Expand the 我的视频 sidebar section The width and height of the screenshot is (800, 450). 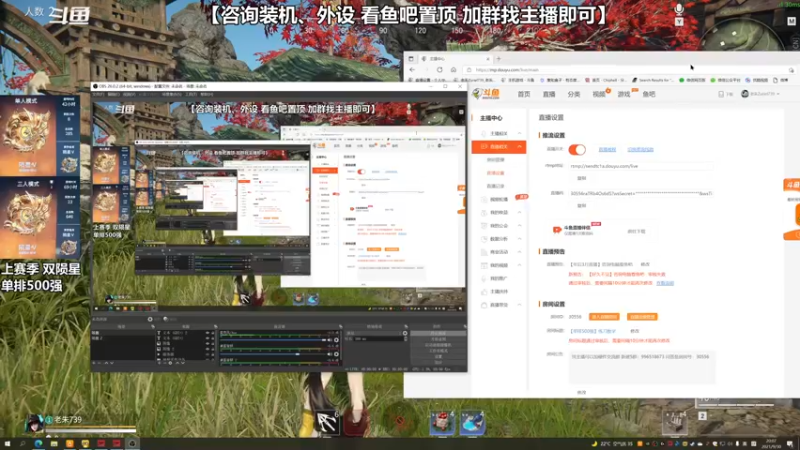[x=519, y=265]
